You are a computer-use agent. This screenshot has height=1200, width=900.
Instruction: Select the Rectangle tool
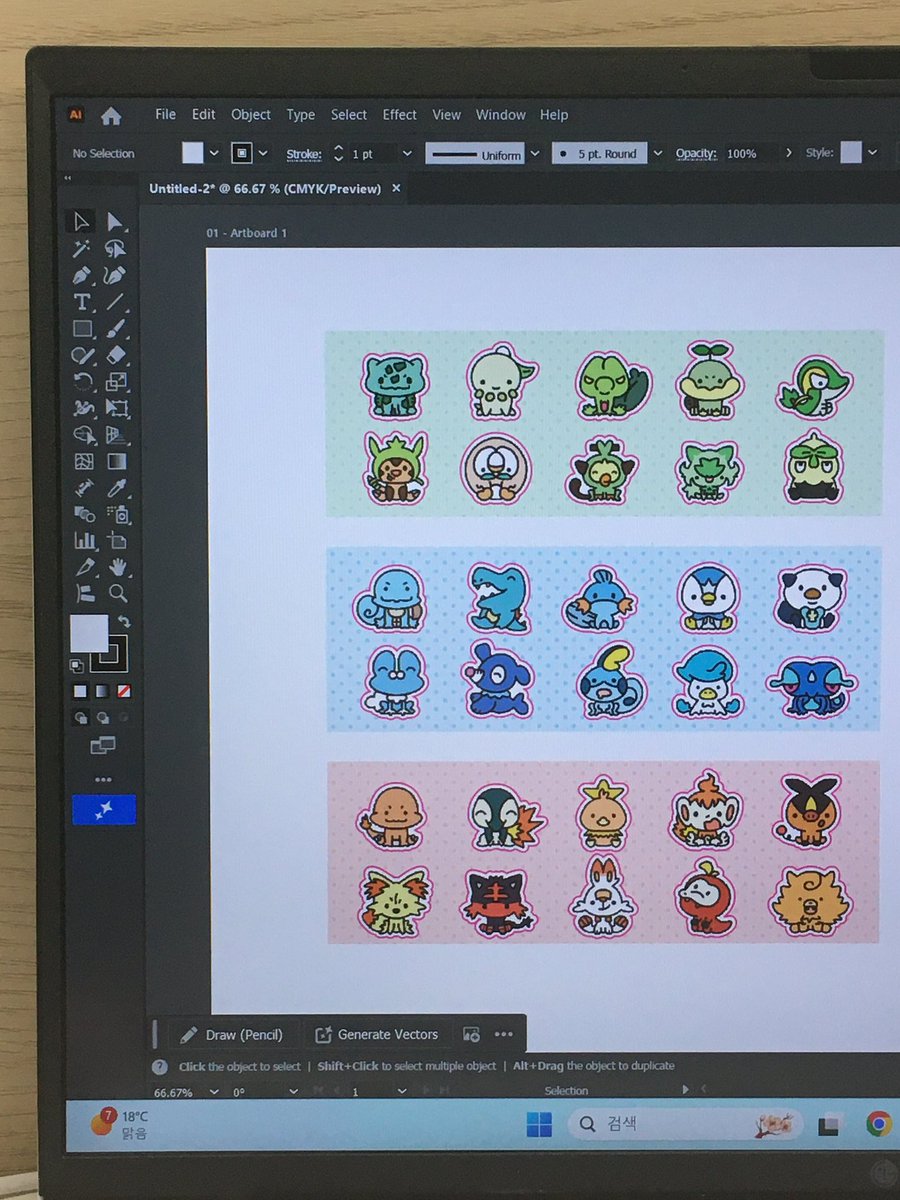point(82,329)
